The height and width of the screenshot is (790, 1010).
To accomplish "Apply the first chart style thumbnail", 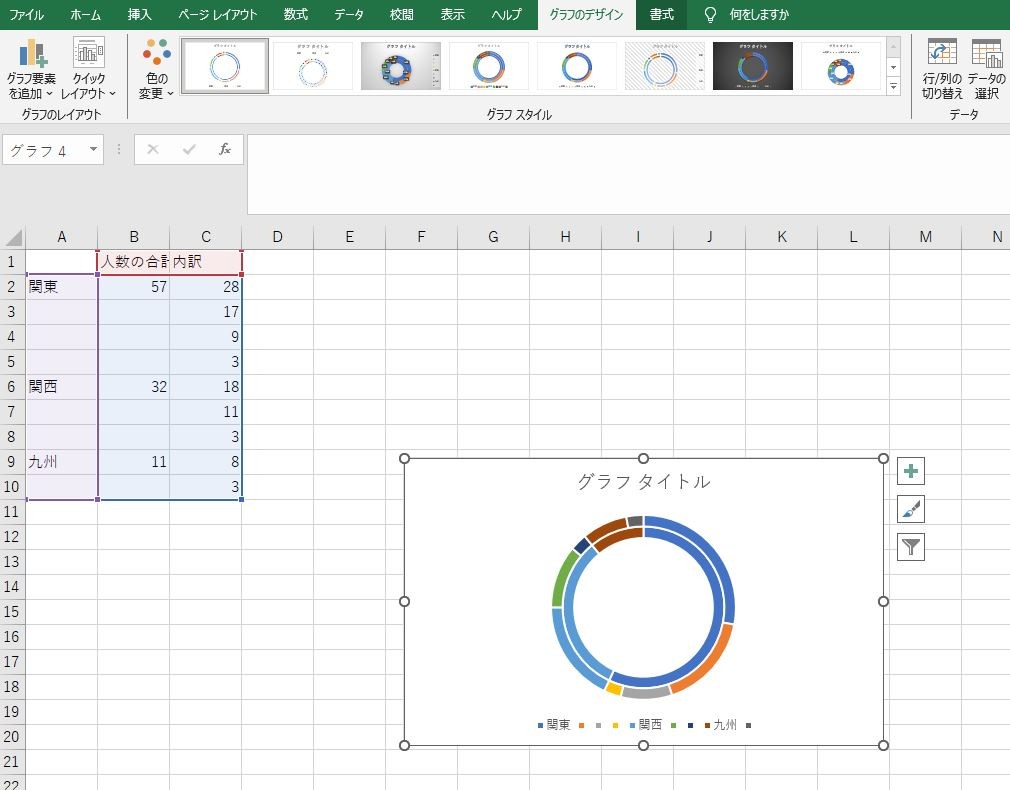I will (225, 66).
